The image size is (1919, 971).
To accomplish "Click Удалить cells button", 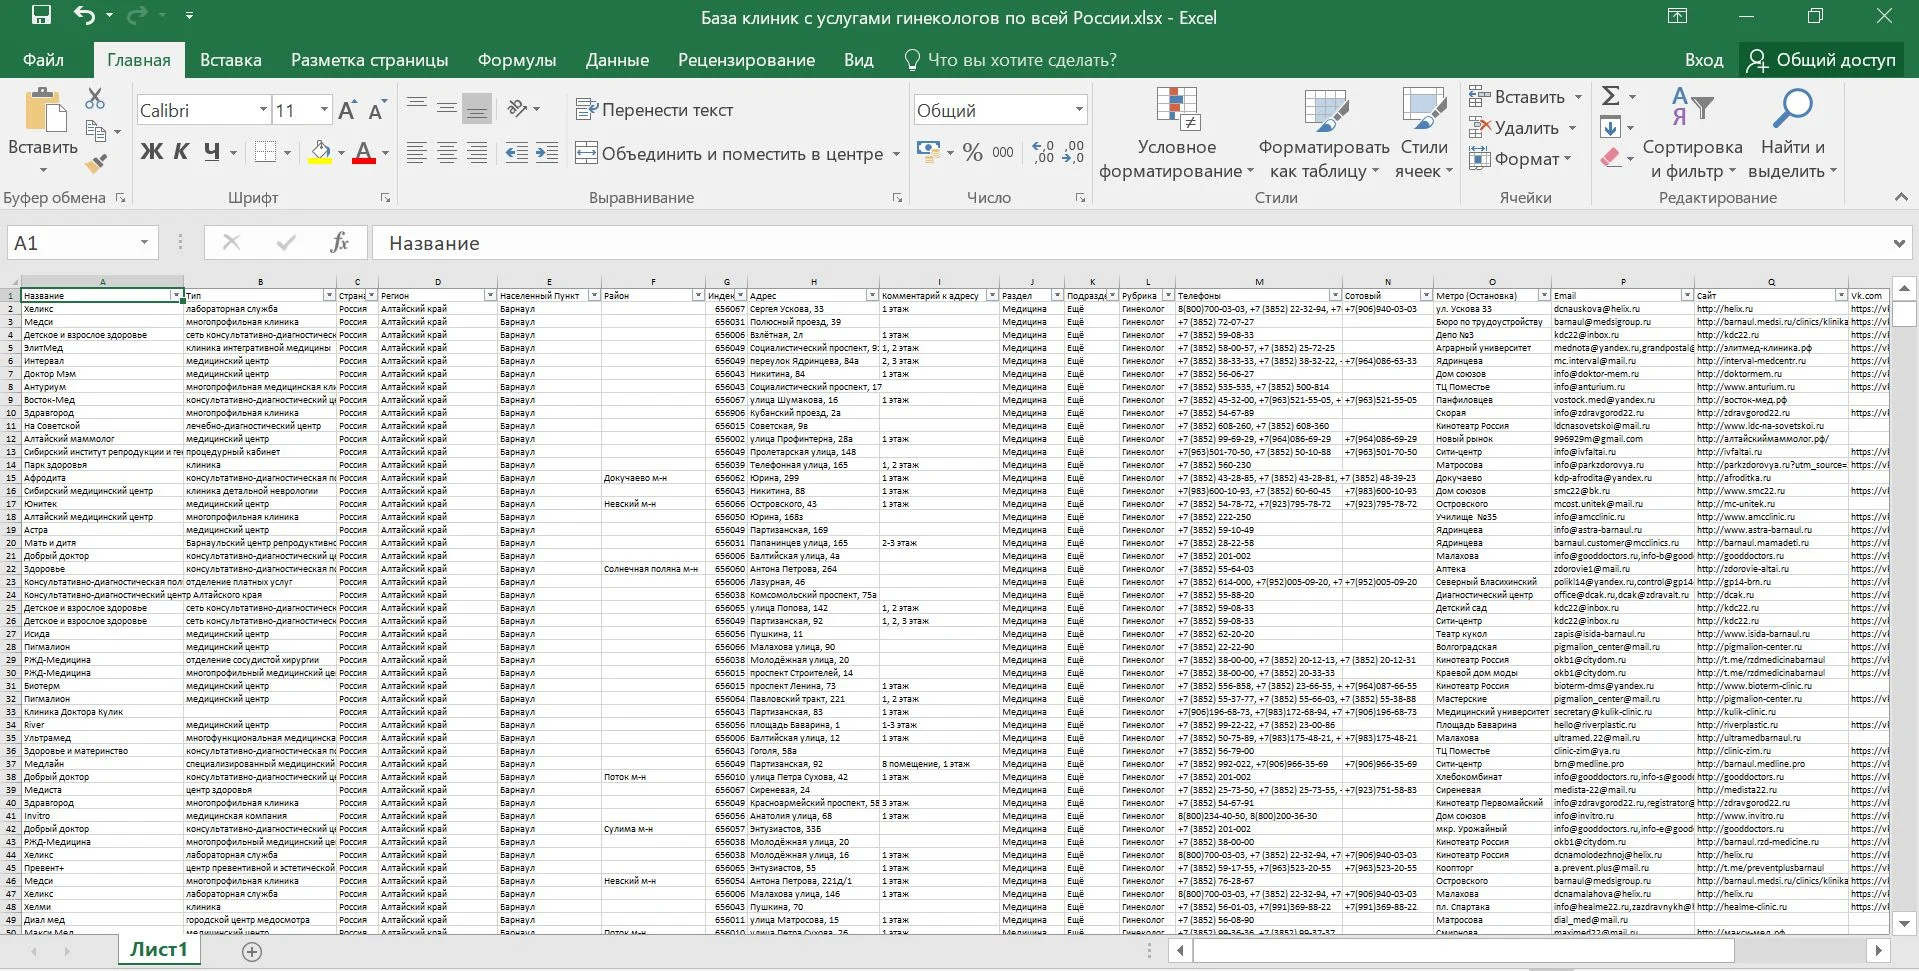I will click(1514, 128).
